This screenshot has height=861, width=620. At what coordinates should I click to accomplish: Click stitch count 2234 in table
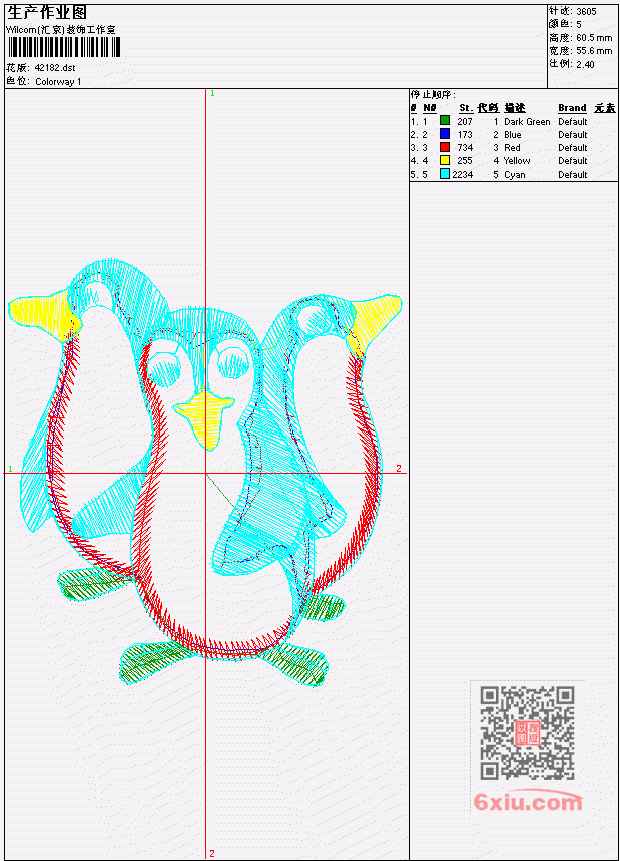pyautogui.click(x=462, y=175)
